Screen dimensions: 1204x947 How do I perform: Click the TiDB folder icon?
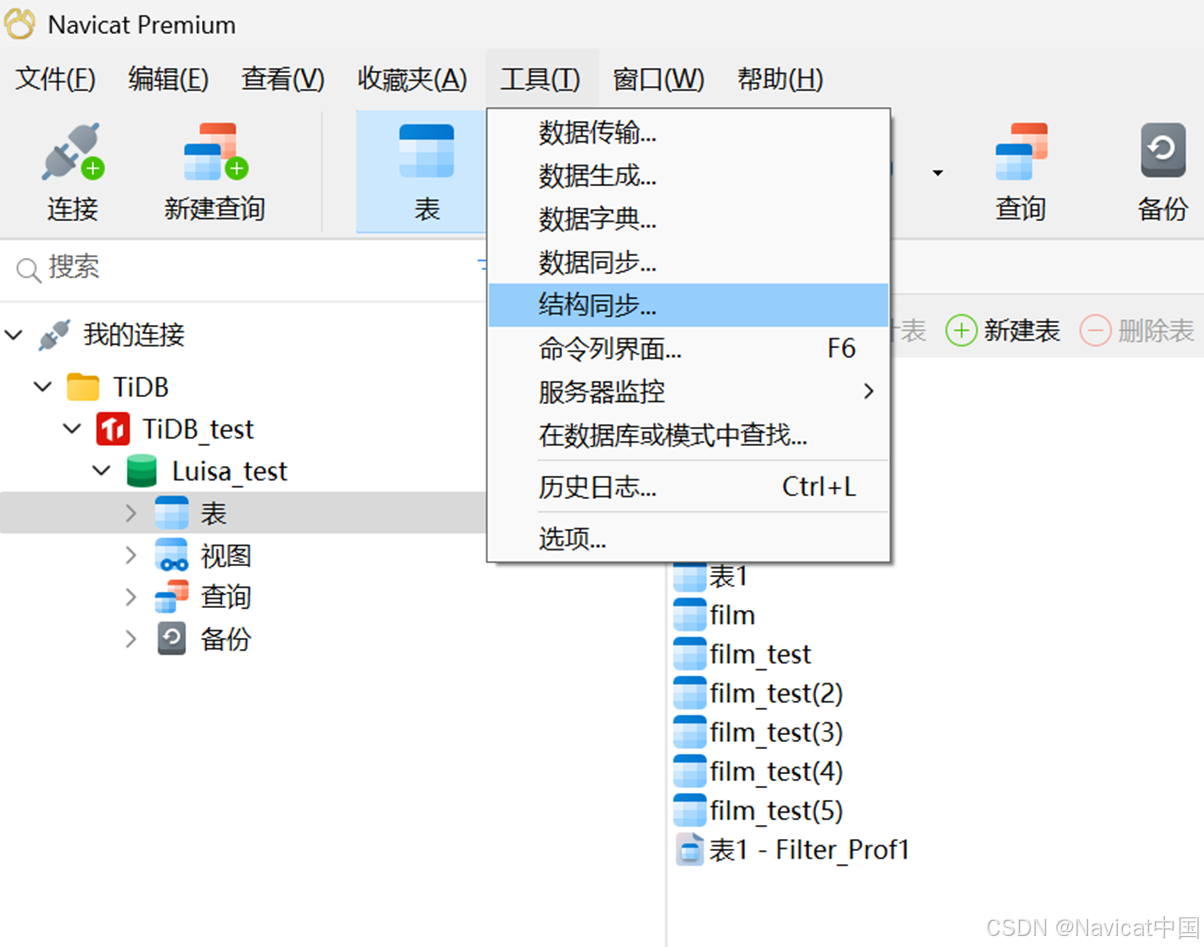pyautogui.click(x=83, y=387)
